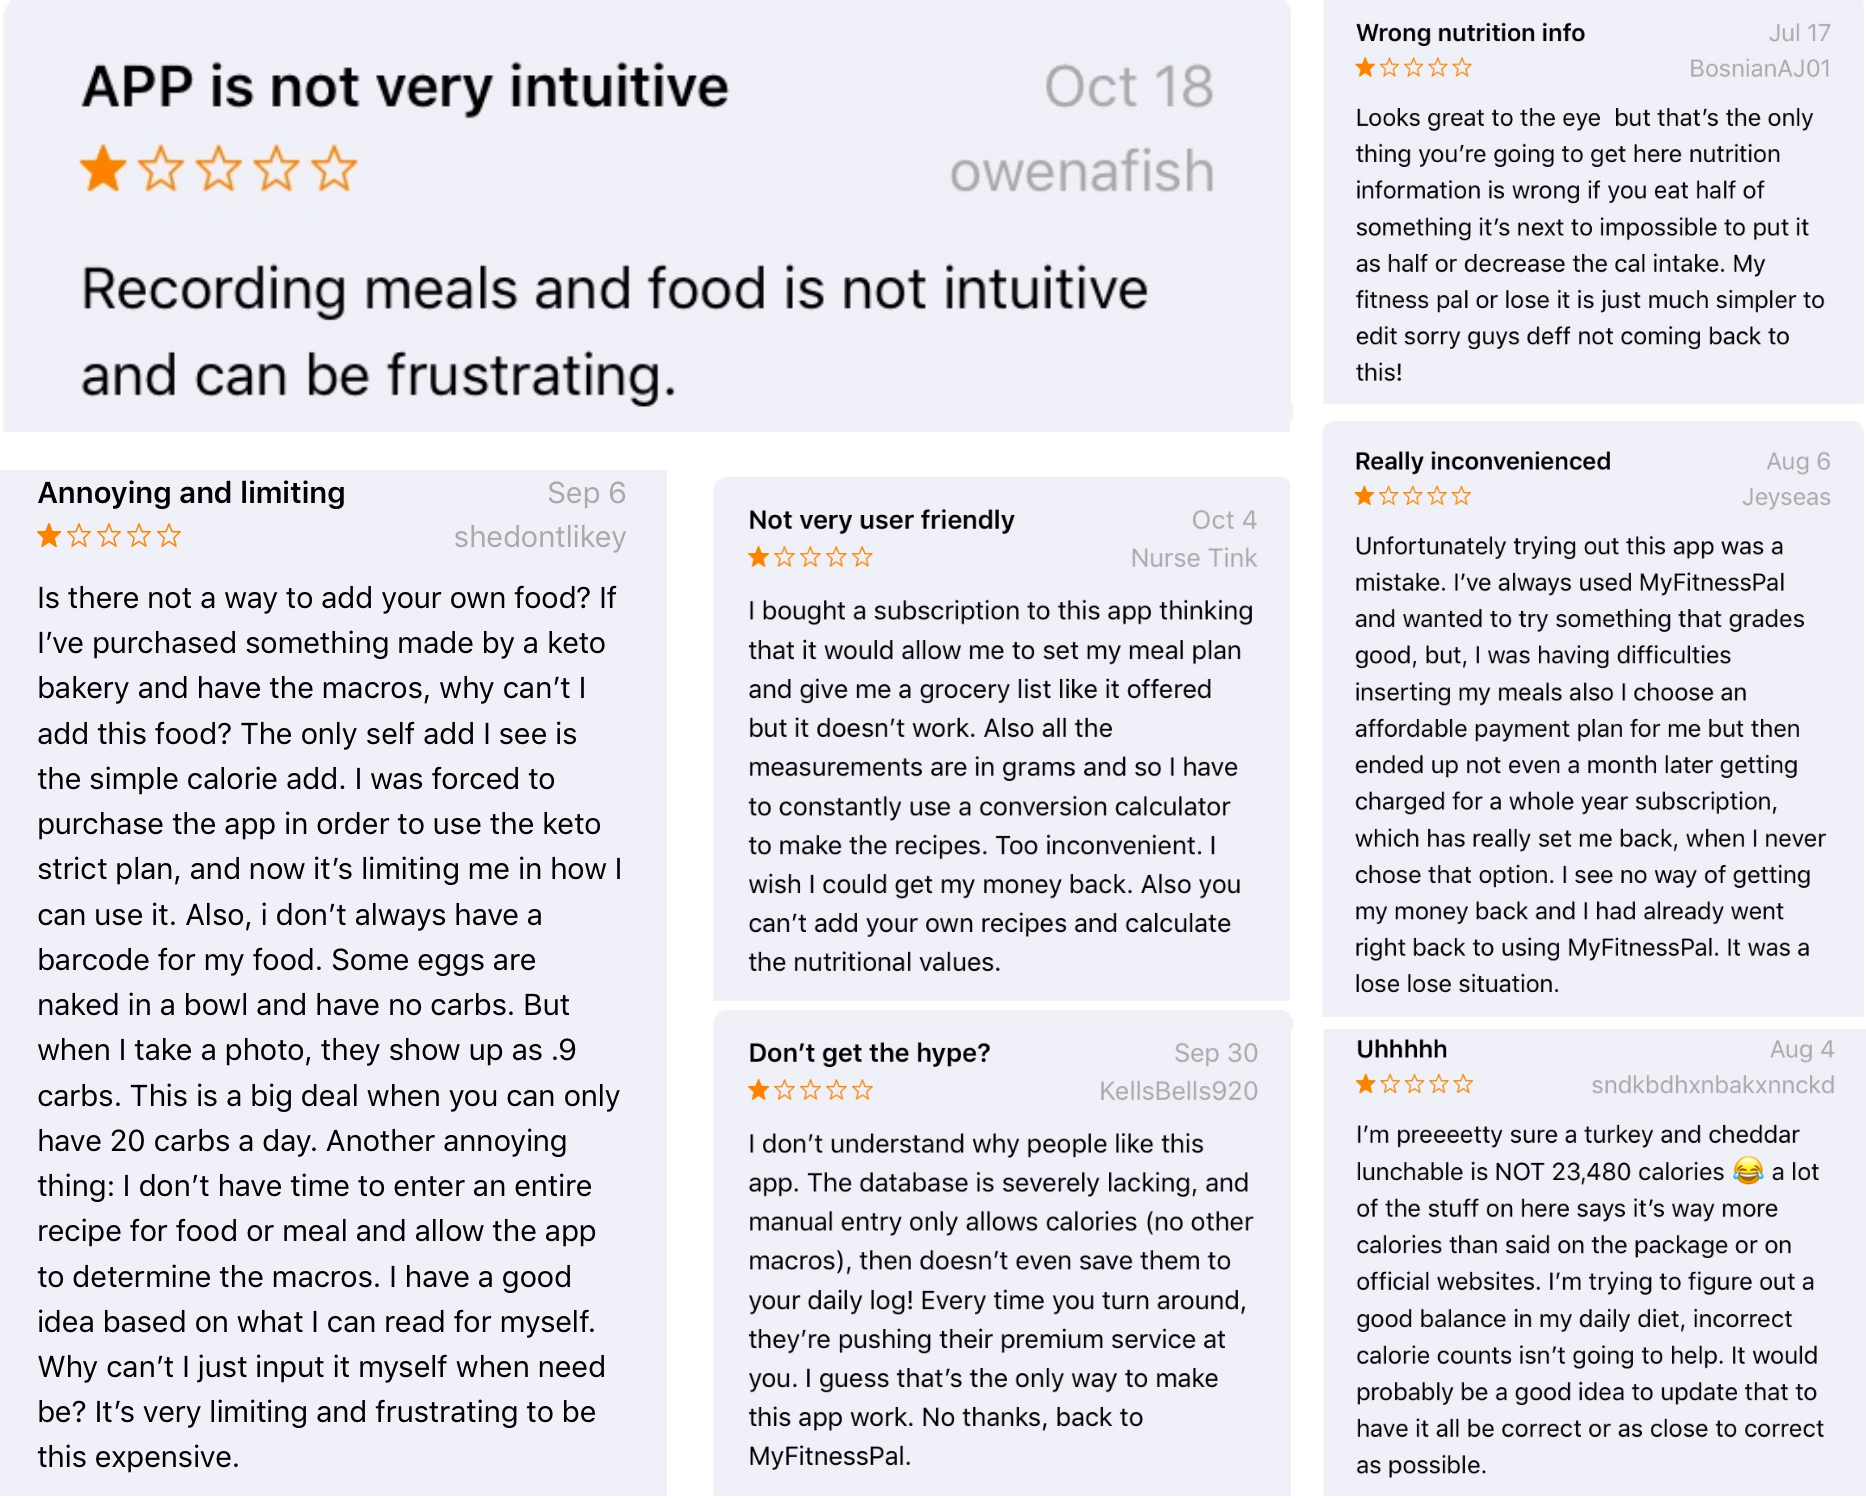Click the Jeyseas reviewer name

pyautogui.click(x=1786, y=497)
